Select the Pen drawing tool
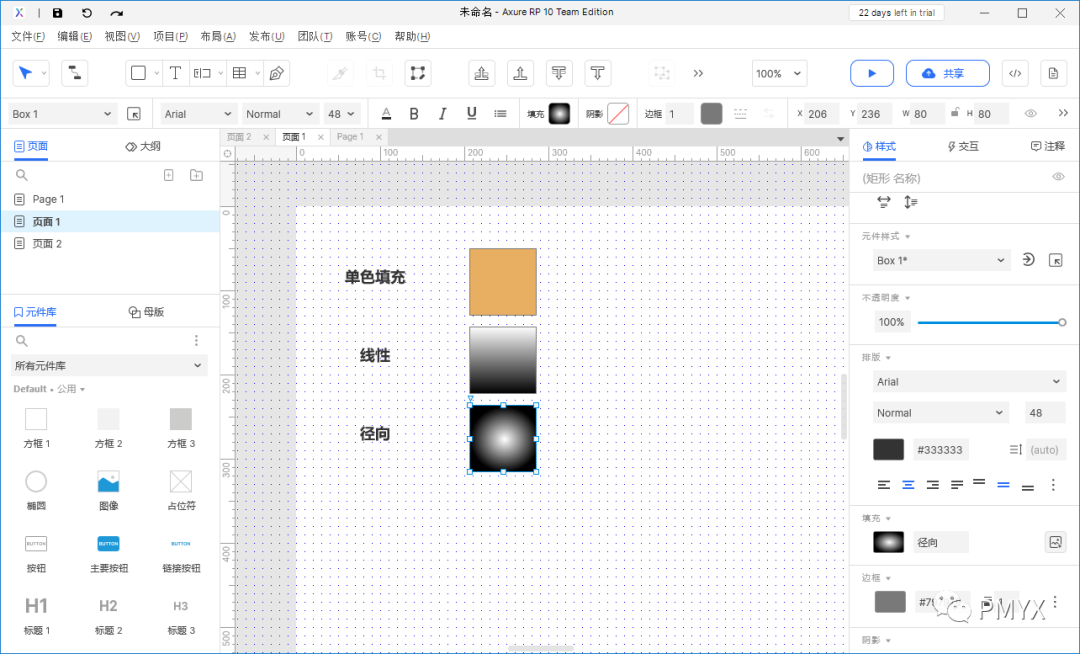The image size is (1080, 654). [x=276, y=74]
